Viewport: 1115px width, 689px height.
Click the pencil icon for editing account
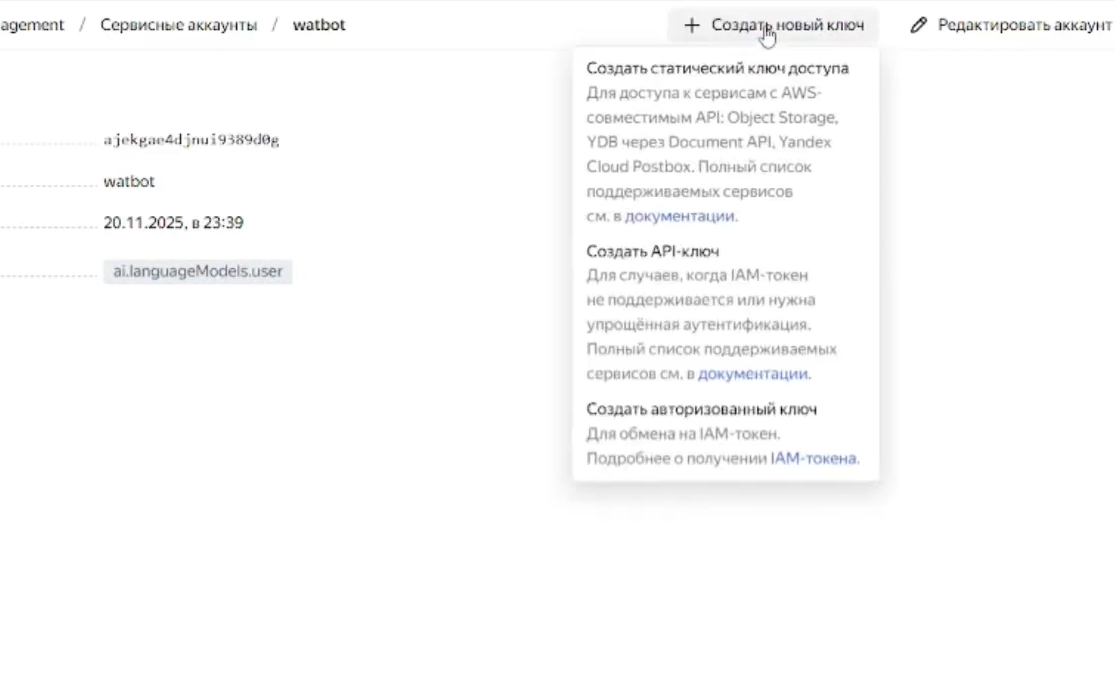pyautogui.click(x=918, y=25)
